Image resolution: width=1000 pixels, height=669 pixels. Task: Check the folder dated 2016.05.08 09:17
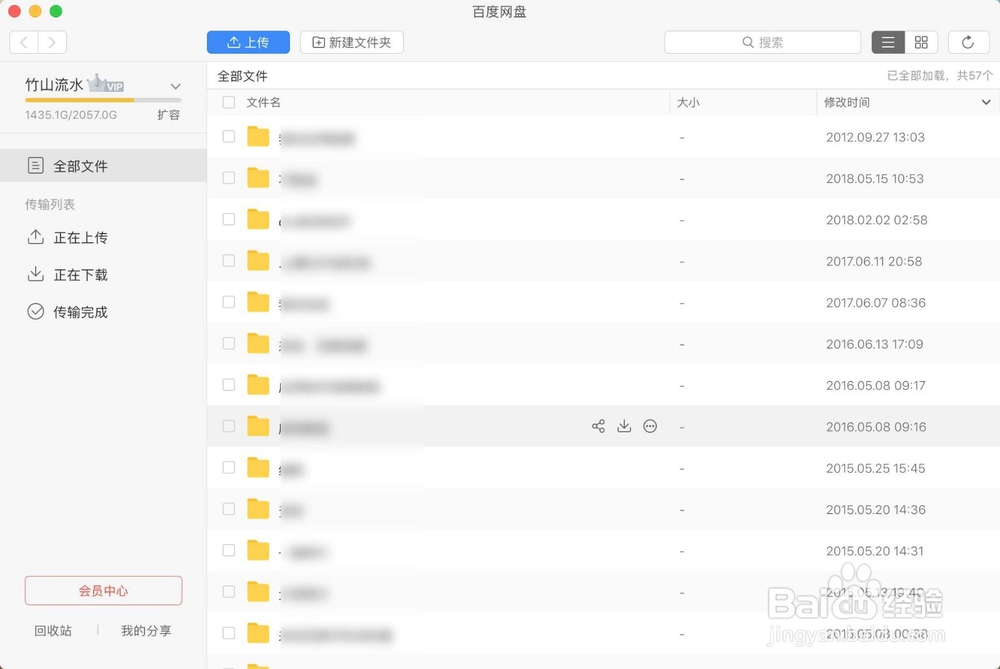[x=228, y=385]
